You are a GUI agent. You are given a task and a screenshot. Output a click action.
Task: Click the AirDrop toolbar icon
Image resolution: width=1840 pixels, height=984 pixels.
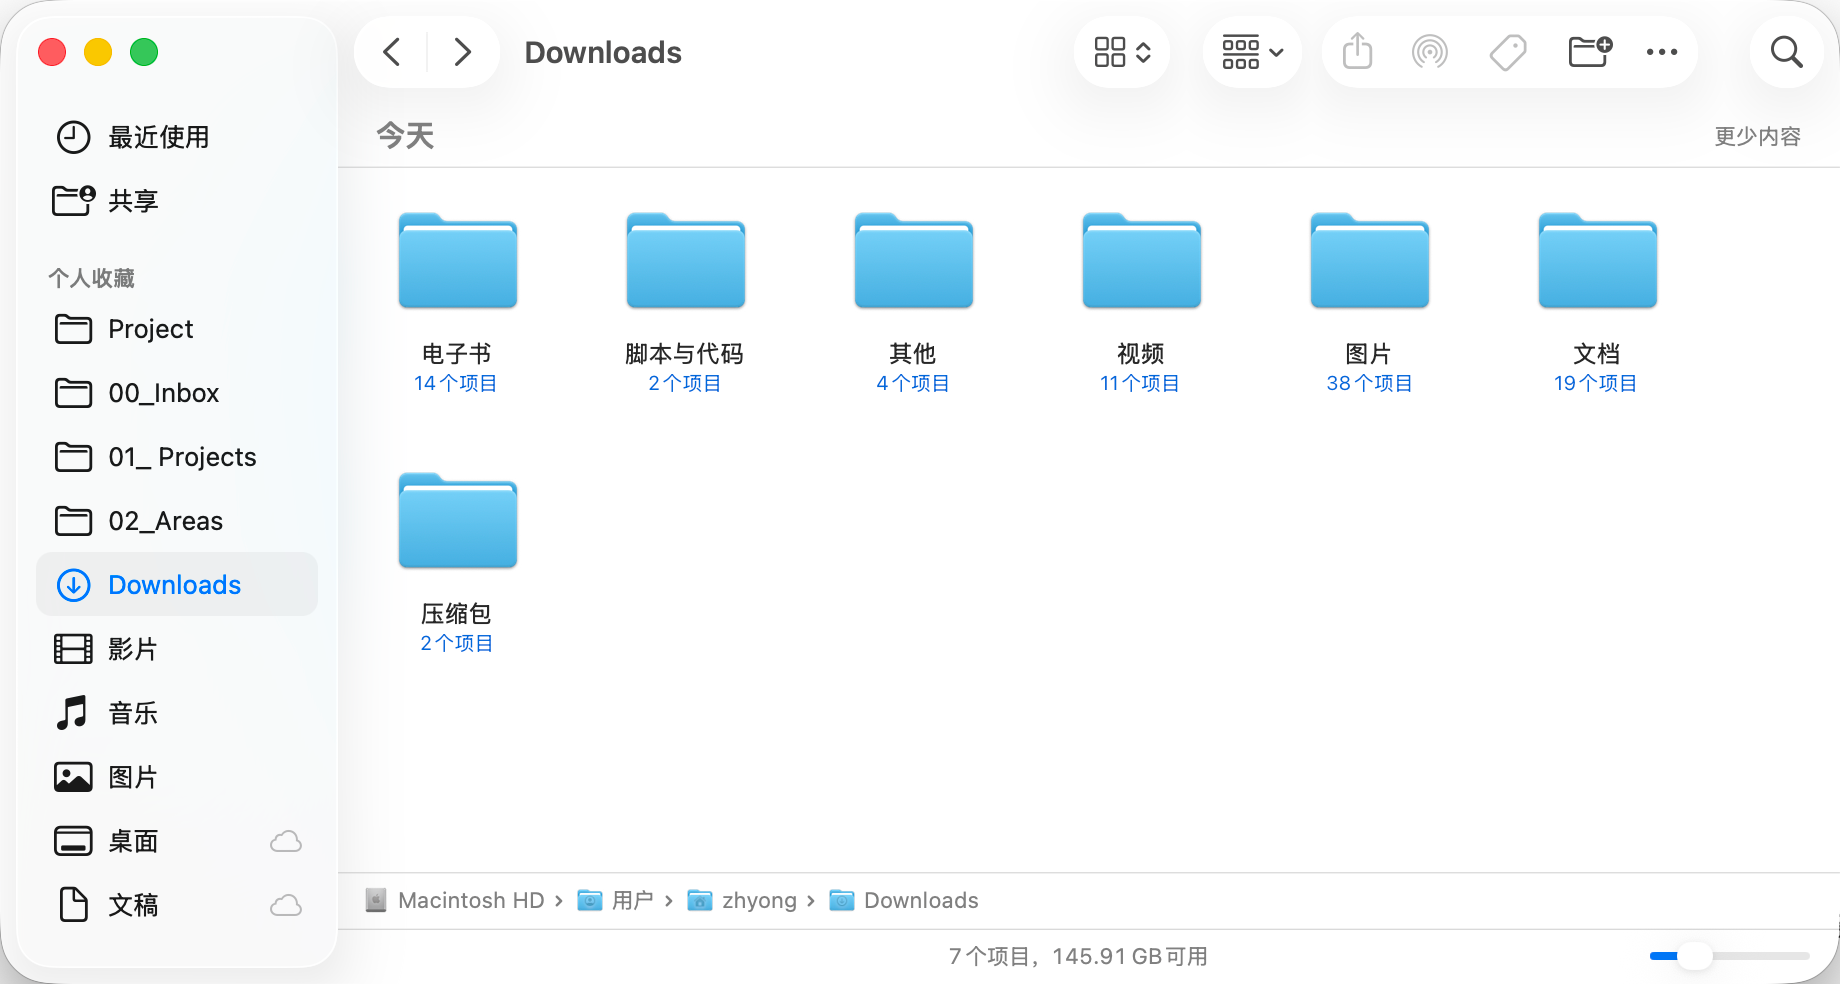point(1430,52)
